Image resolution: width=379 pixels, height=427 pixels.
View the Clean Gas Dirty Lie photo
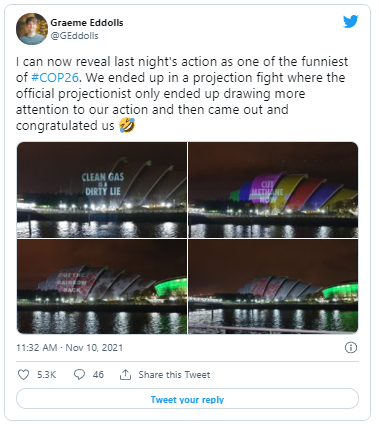point(102,190)
